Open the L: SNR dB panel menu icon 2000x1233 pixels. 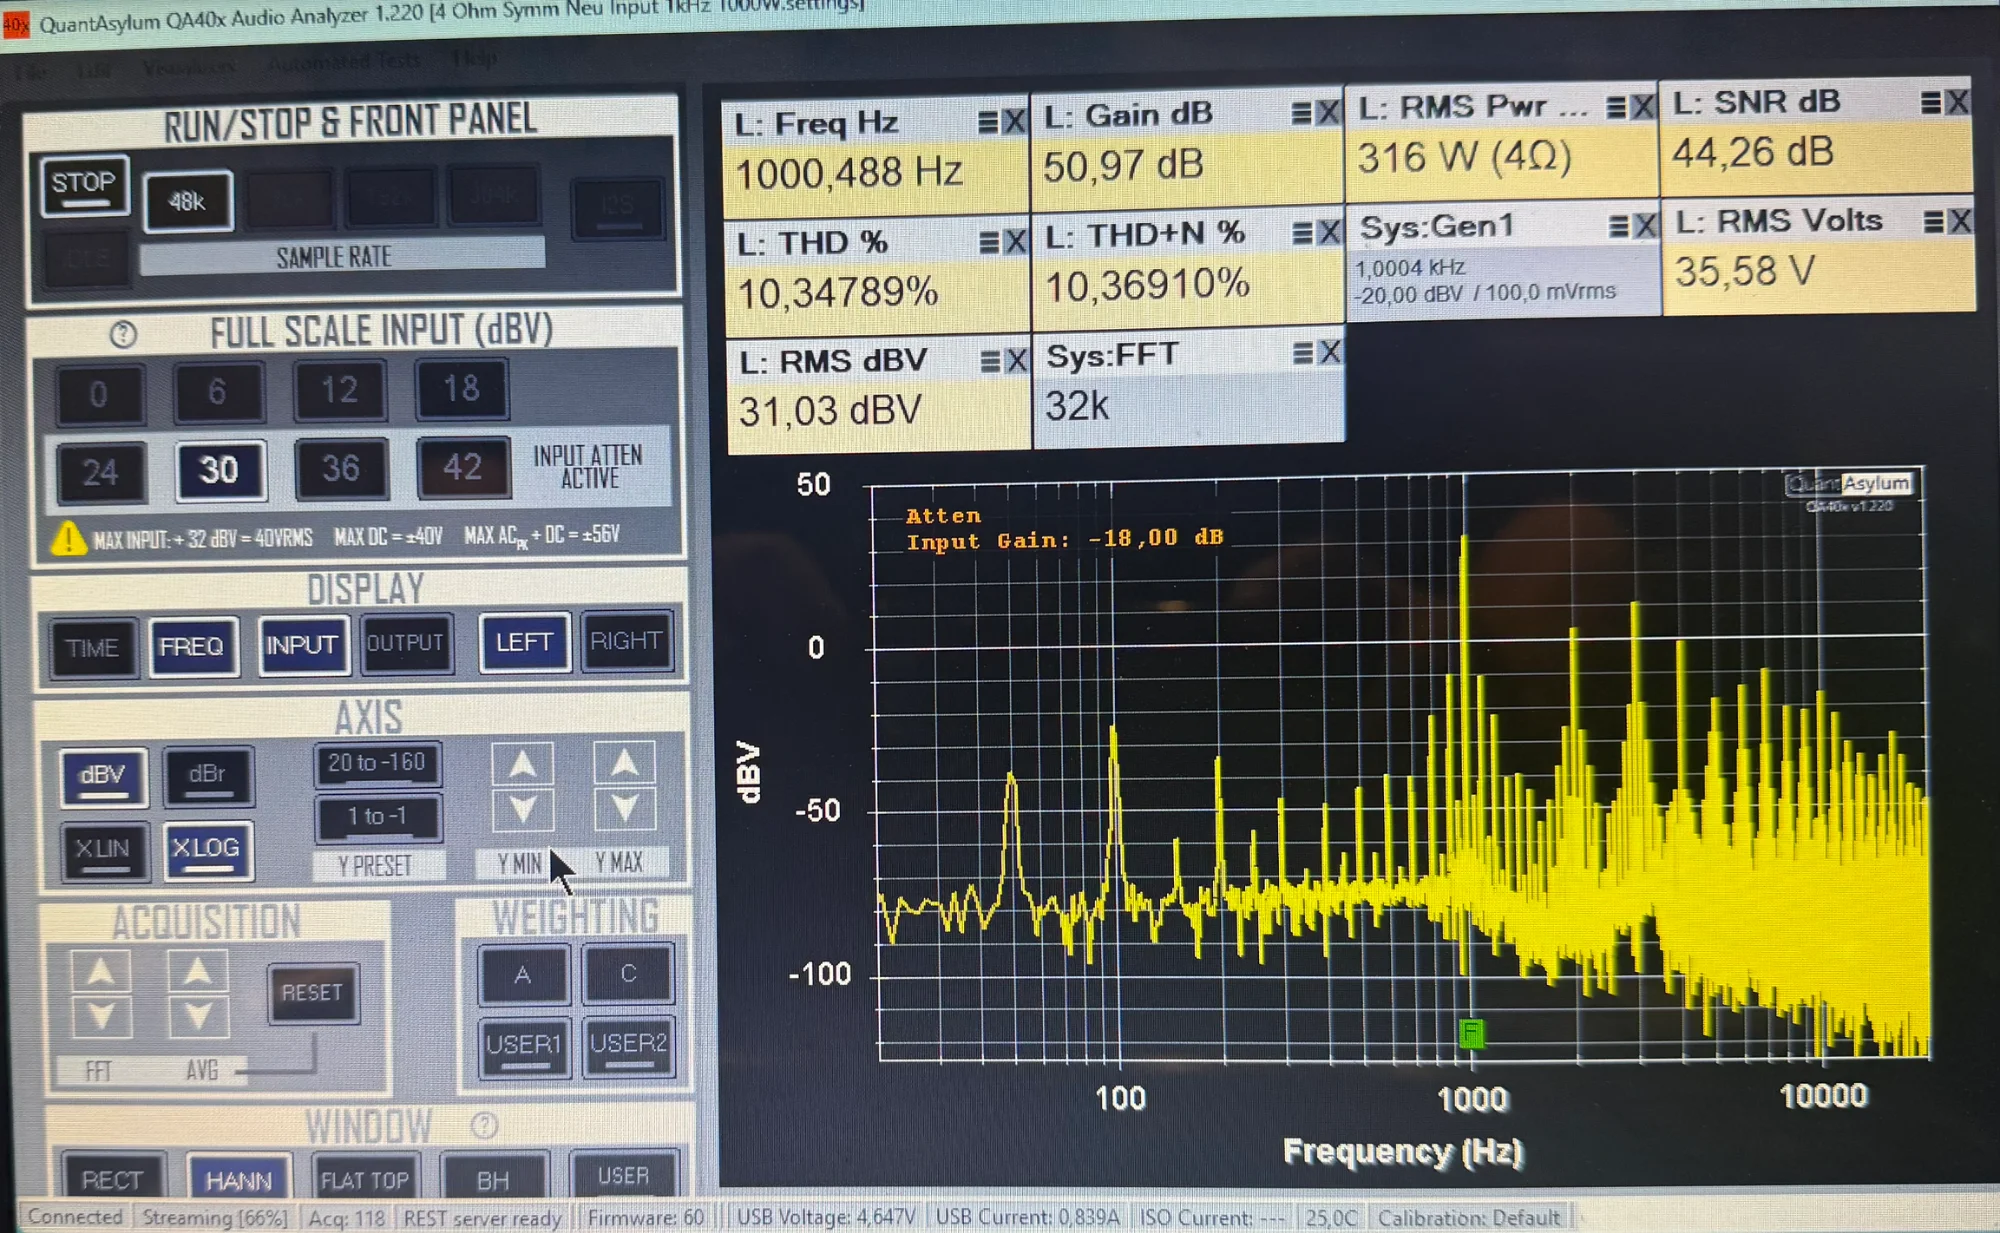coord(1932,102)
